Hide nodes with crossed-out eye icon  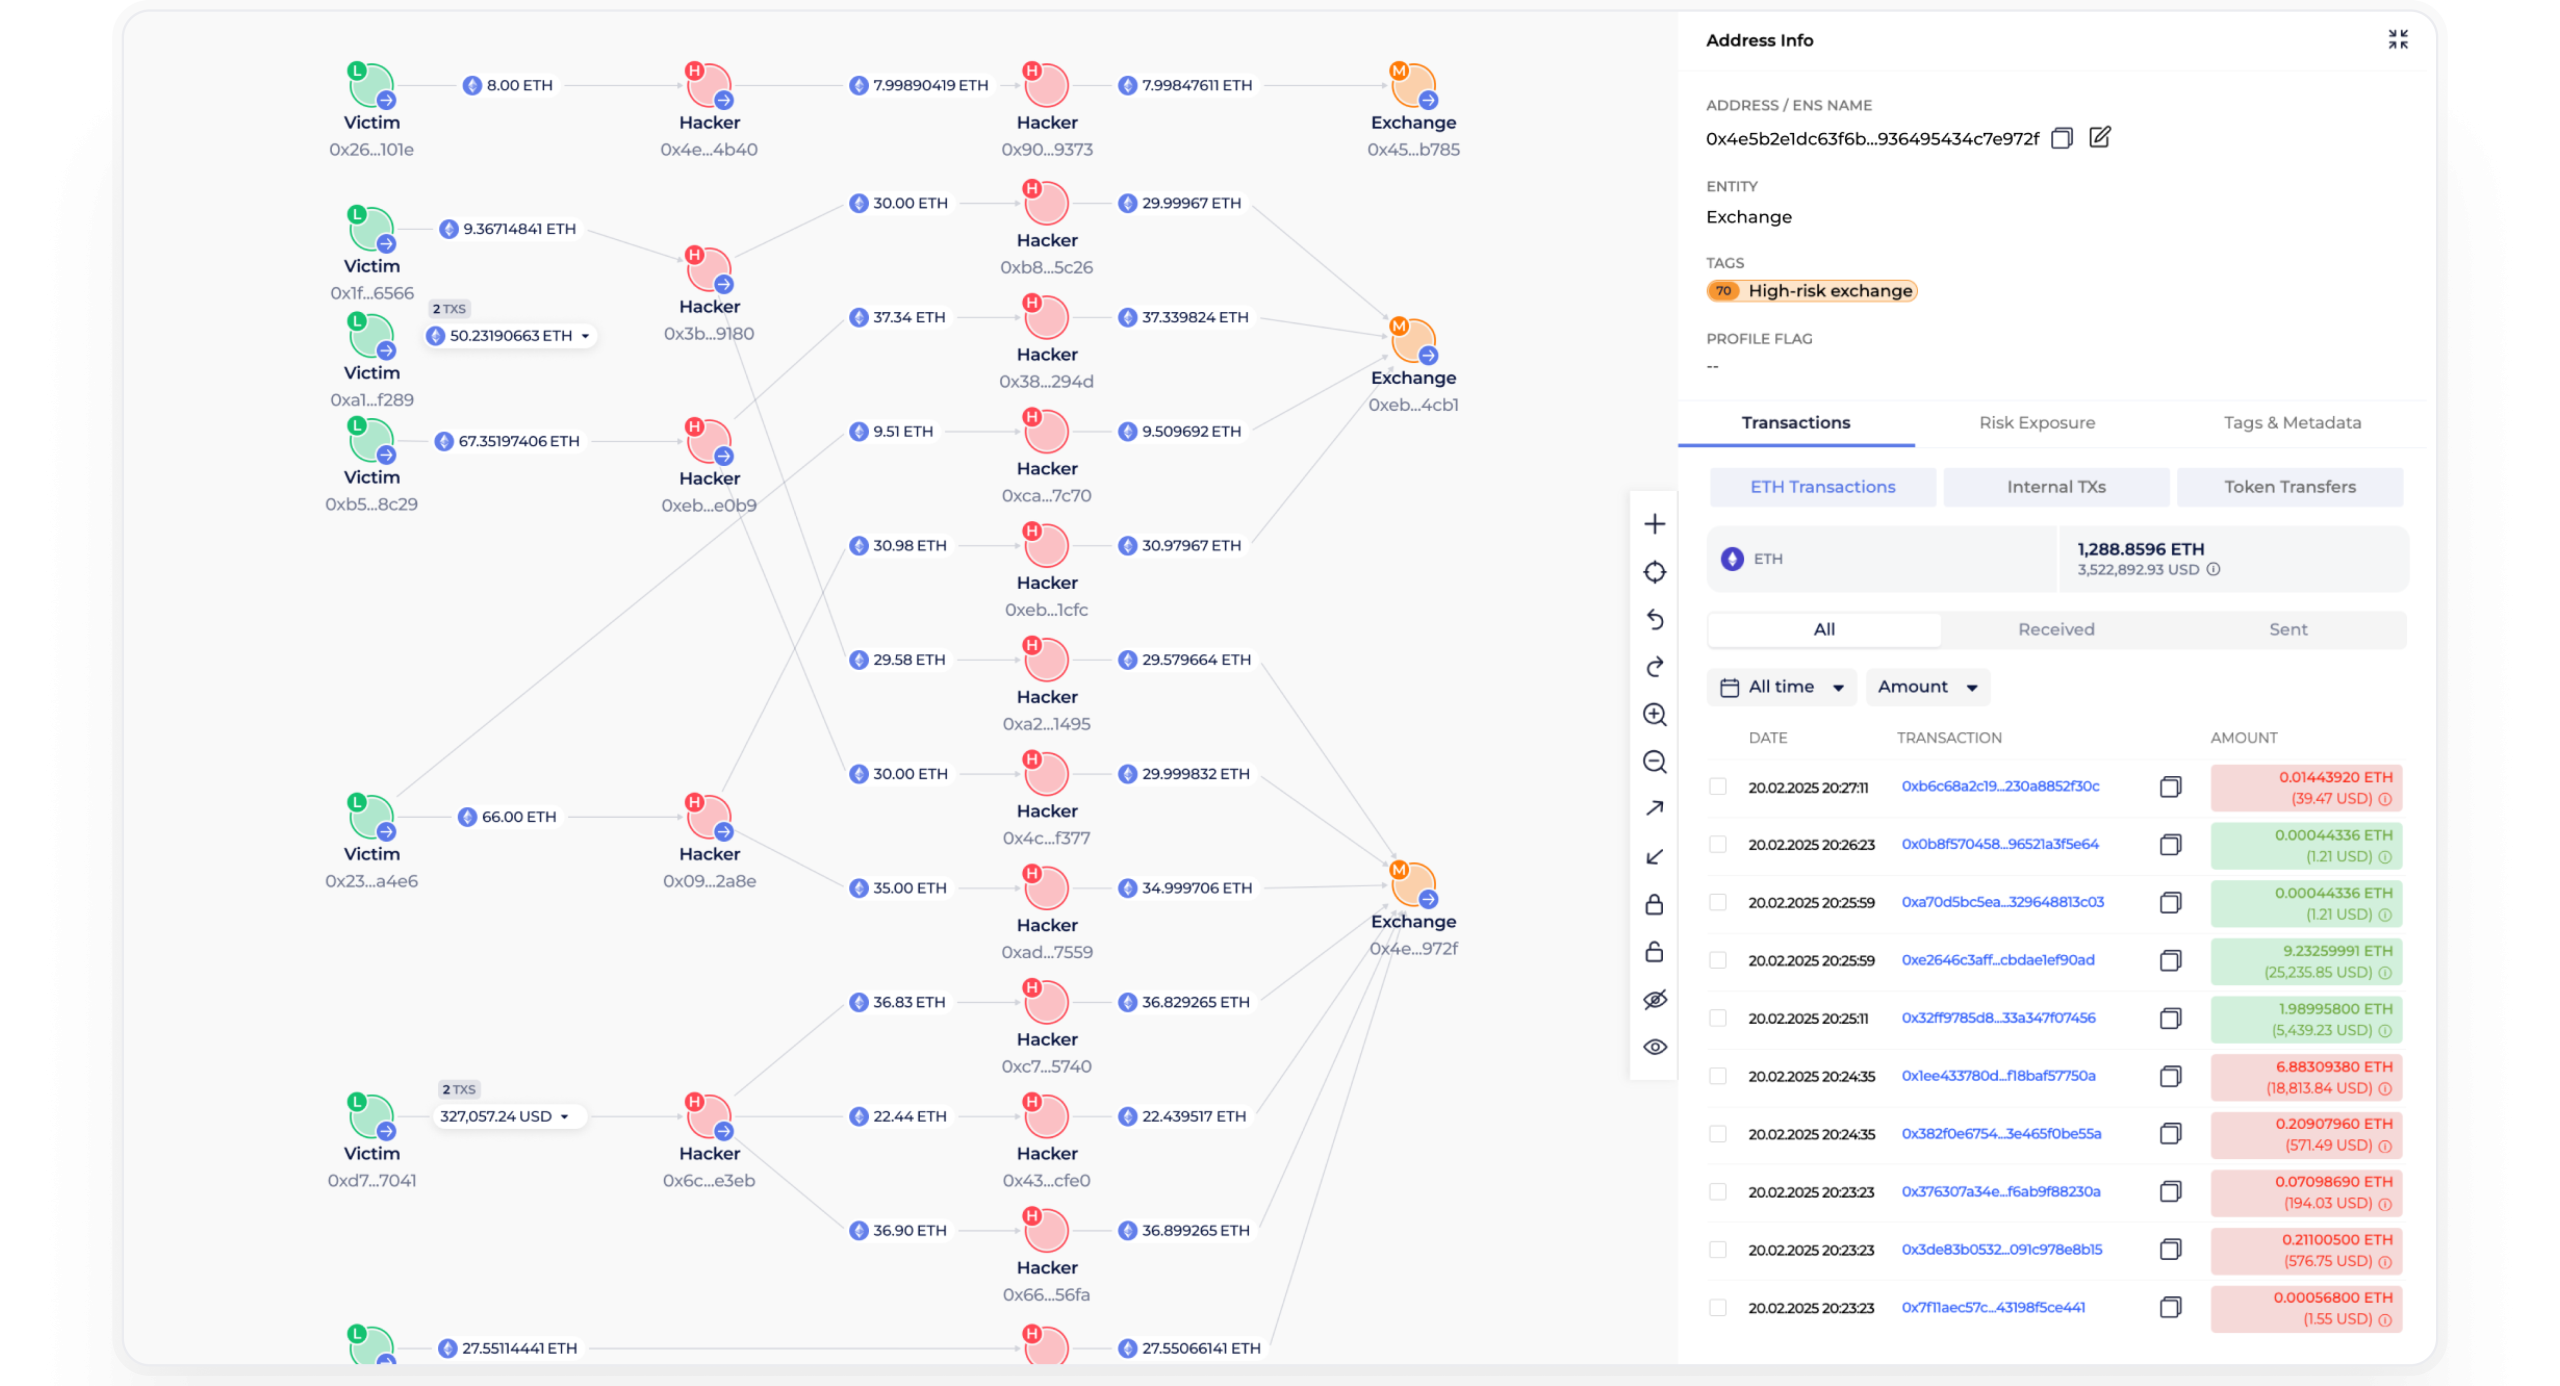1655,999
